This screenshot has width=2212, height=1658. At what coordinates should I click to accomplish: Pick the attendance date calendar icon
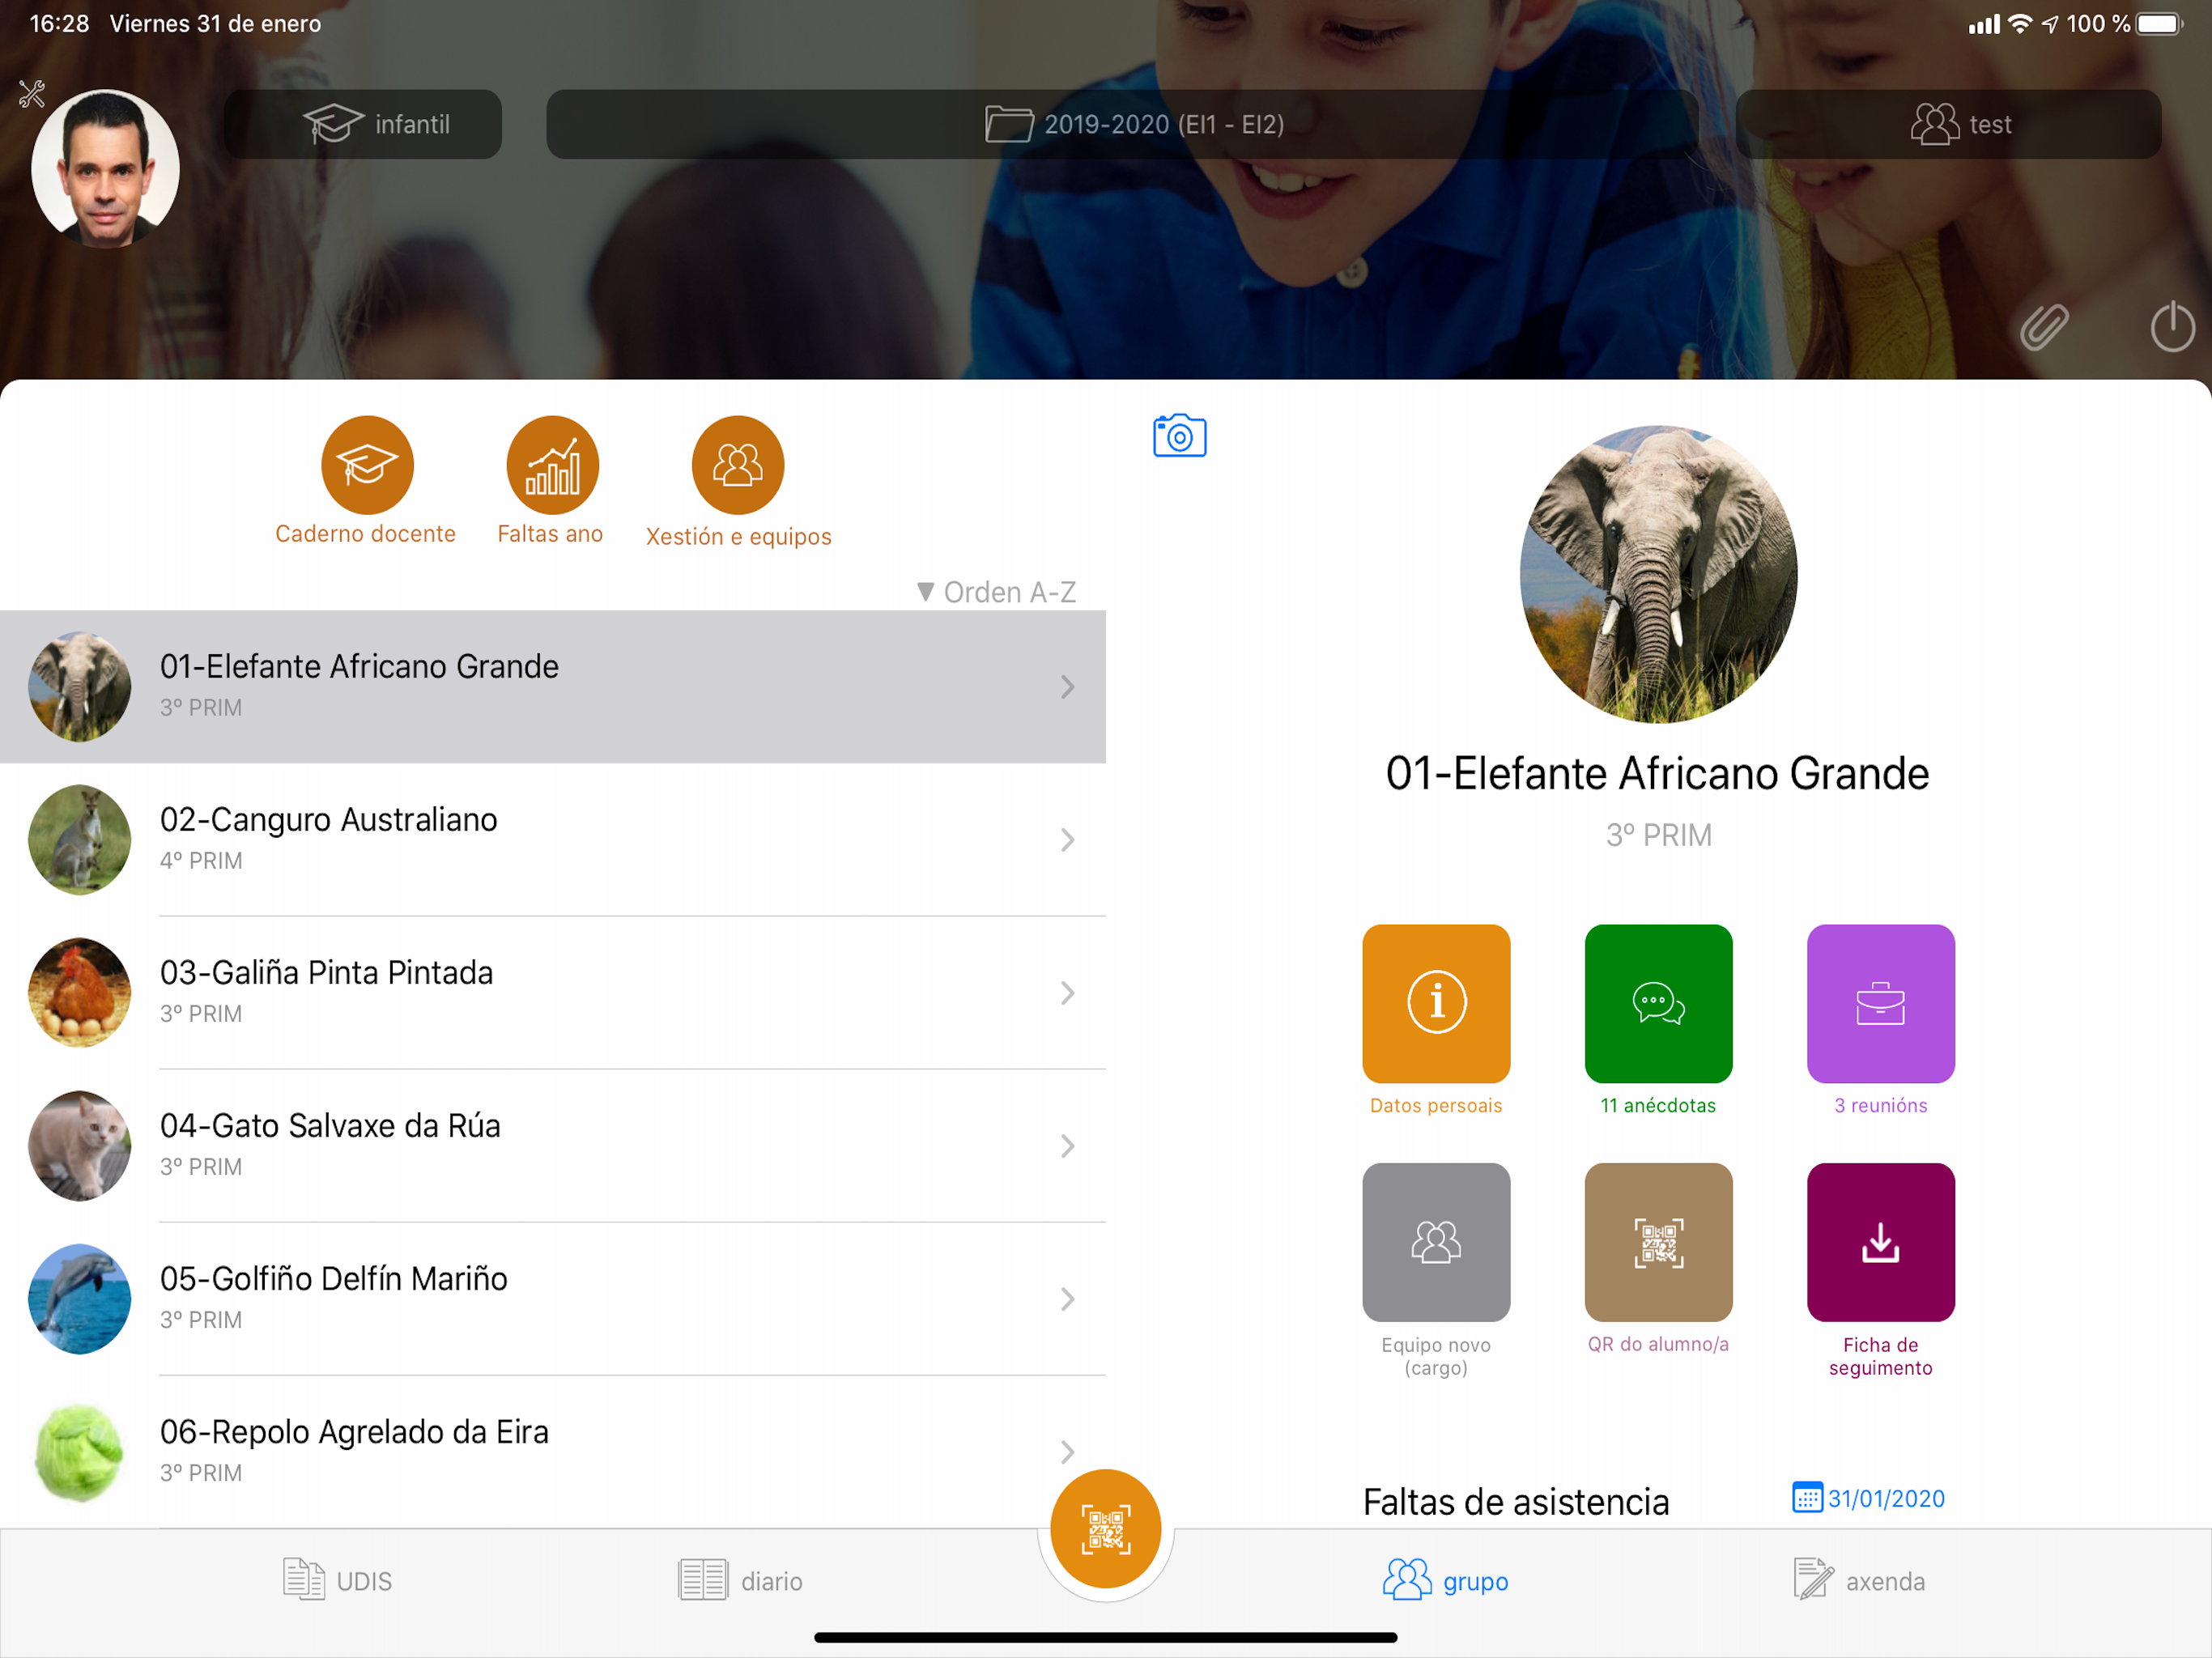[x=1807, y=1498]
